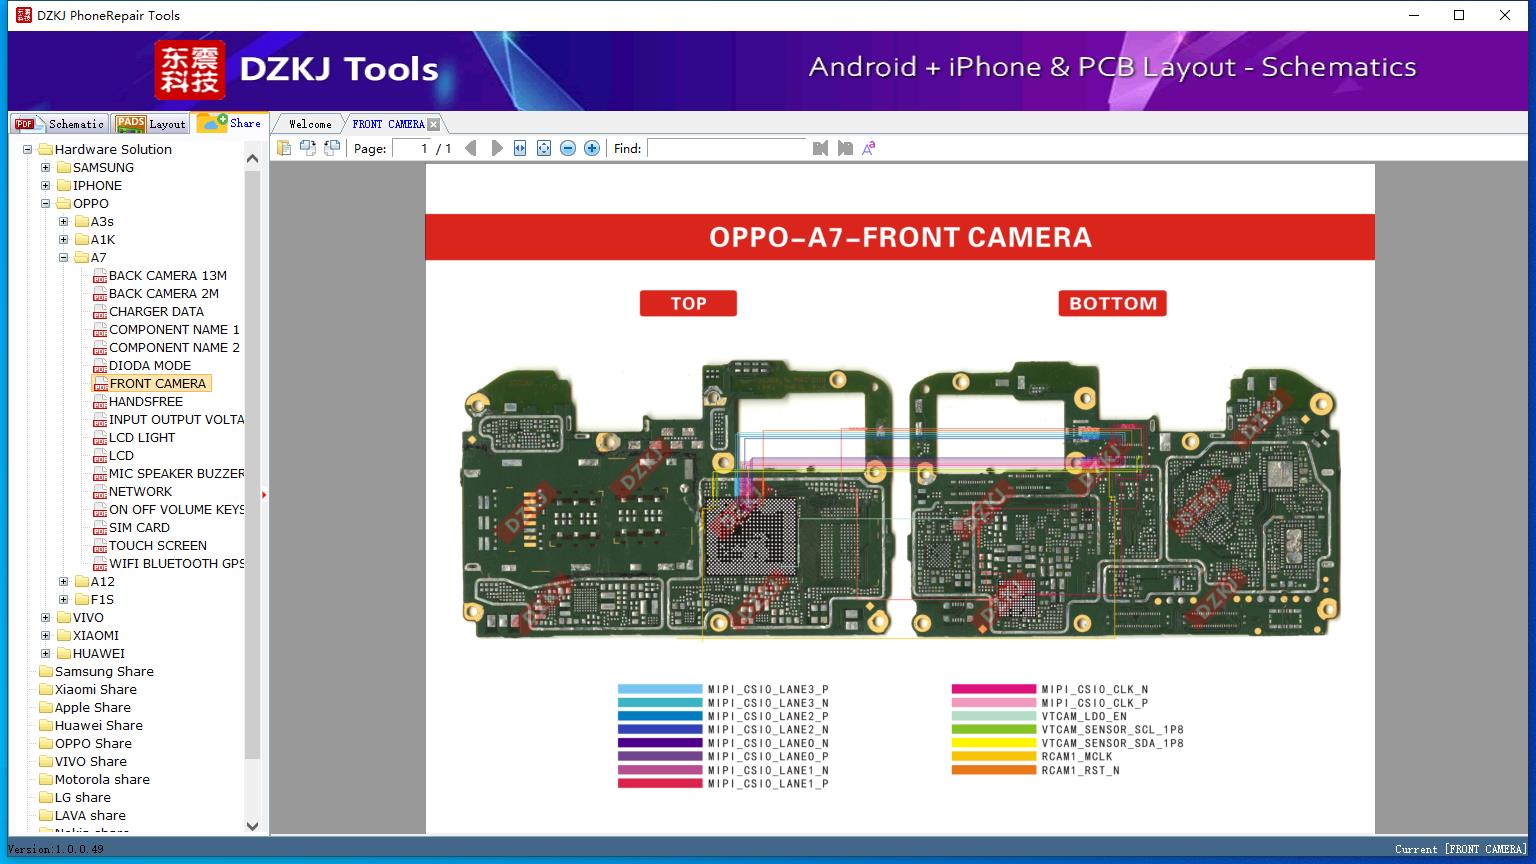The height and width of the screenshot is (864, 1536).
Task: Click the fit width icon
Action: point(520,148)
